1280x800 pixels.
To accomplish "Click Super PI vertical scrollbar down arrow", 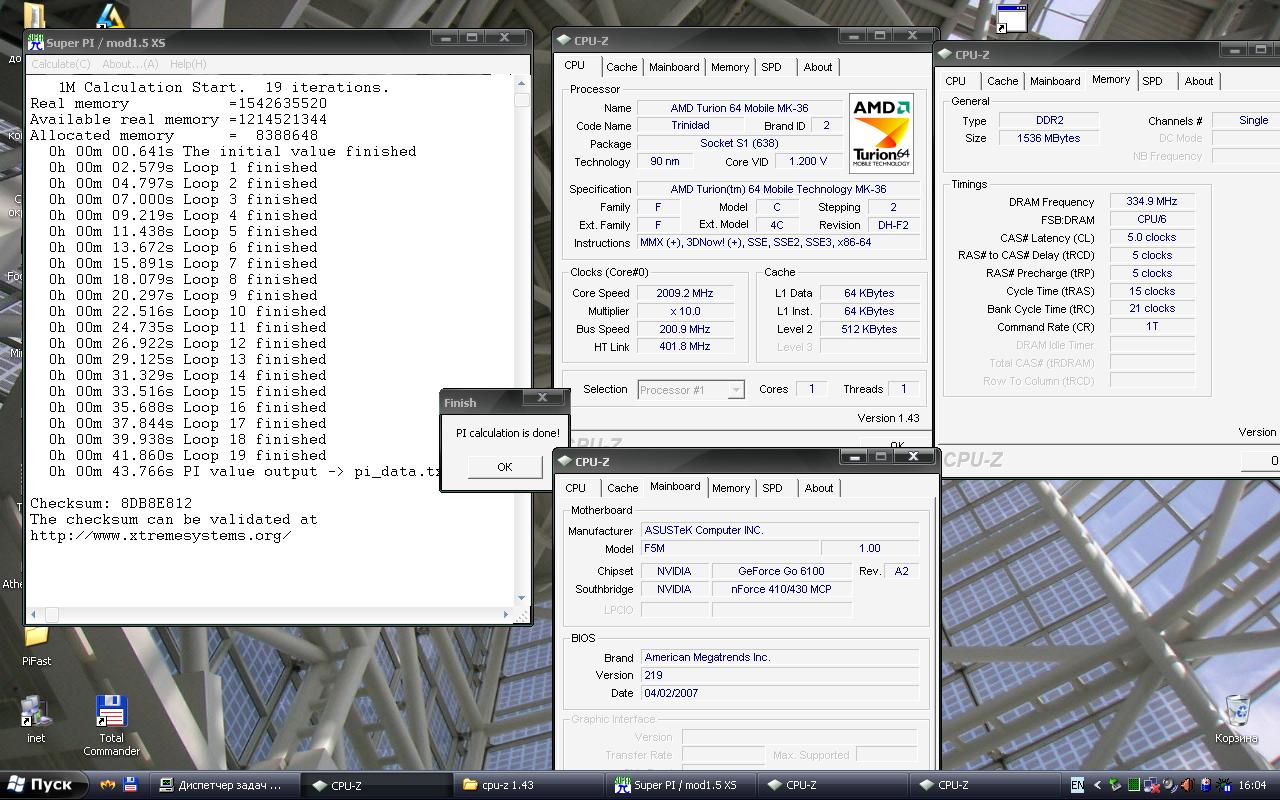I will tap(522, 599).
